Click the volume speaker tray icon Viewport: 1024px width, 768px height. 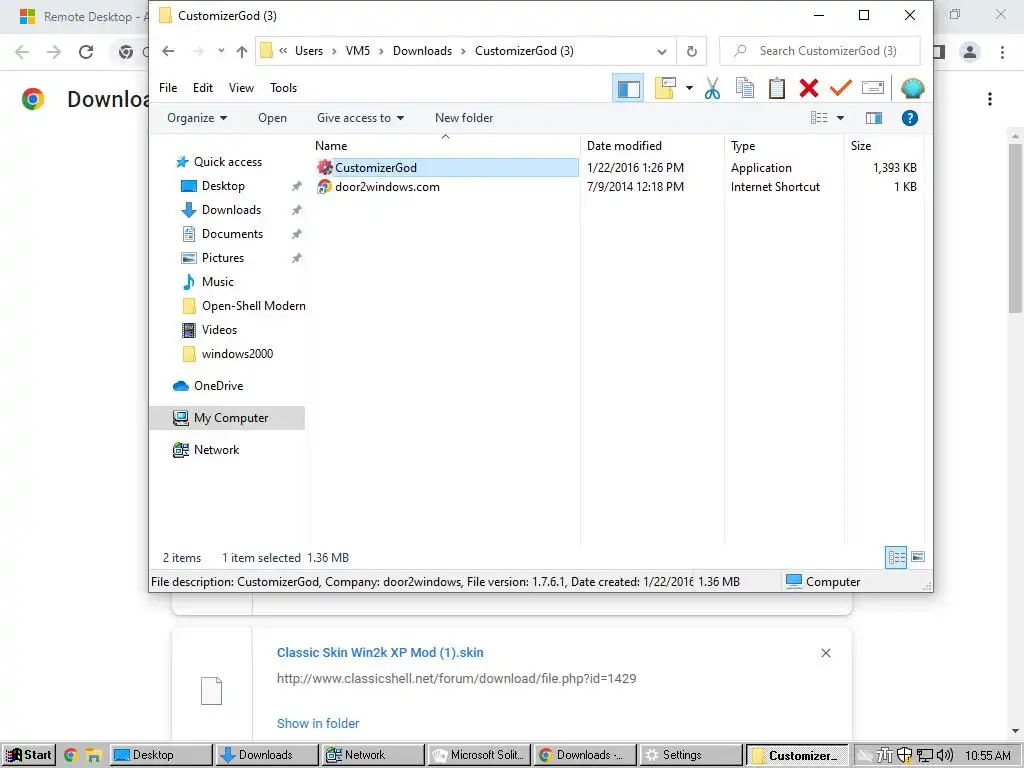click(944, 756)
